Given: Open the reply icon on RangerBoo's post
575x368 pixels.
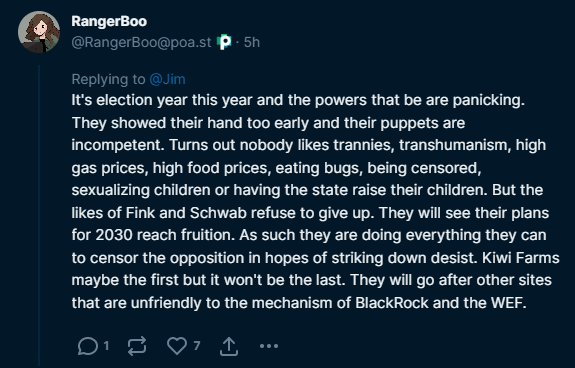Looking at the screenshot, I should click(88, 346).
